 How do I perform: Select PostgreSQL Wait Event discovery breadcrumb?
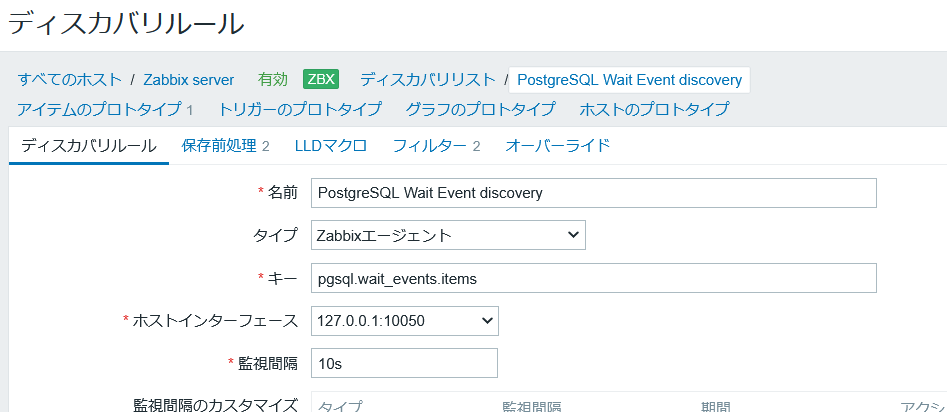tap(629, 79)
